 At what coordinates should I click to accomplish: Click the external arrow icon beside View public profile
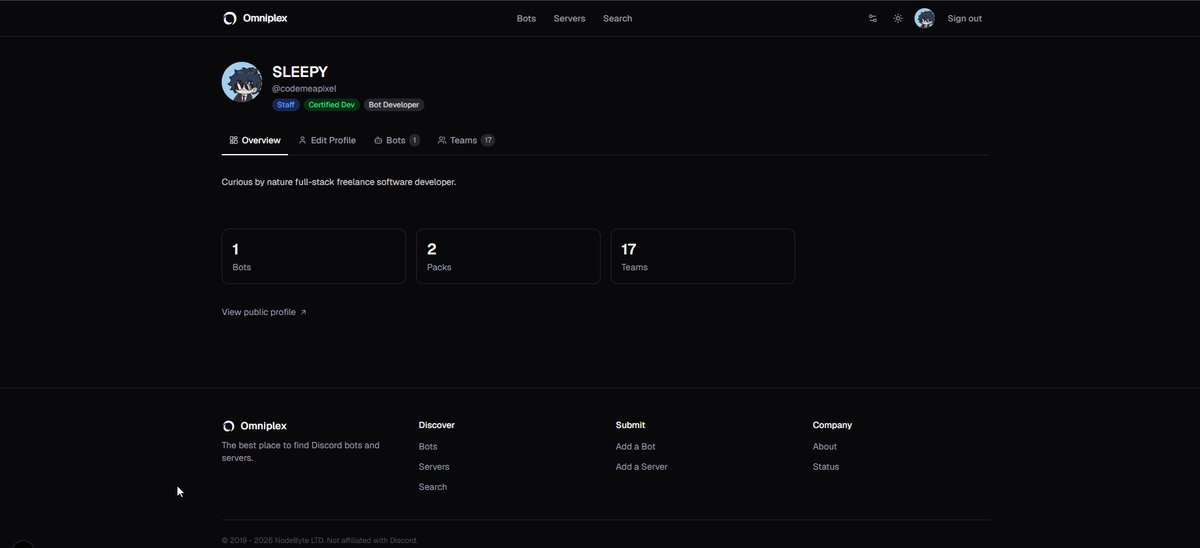[x=303, y=312]
